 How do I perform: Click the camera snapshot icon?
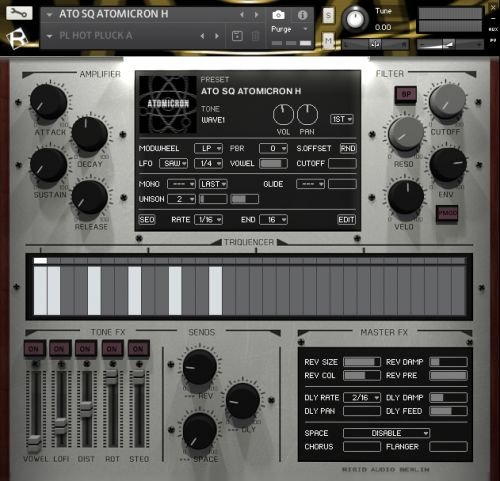coord(278,15)
